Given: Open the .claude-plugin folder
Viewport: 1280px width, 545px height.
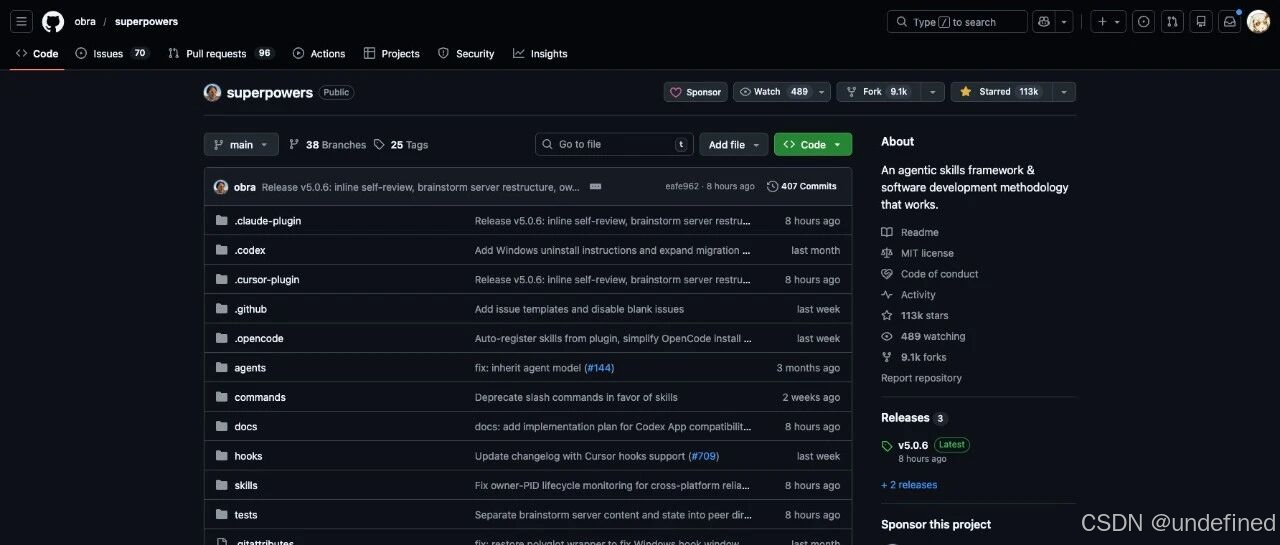Looking at the screenshot, I should pyautogui.click(x=268, y=221).
